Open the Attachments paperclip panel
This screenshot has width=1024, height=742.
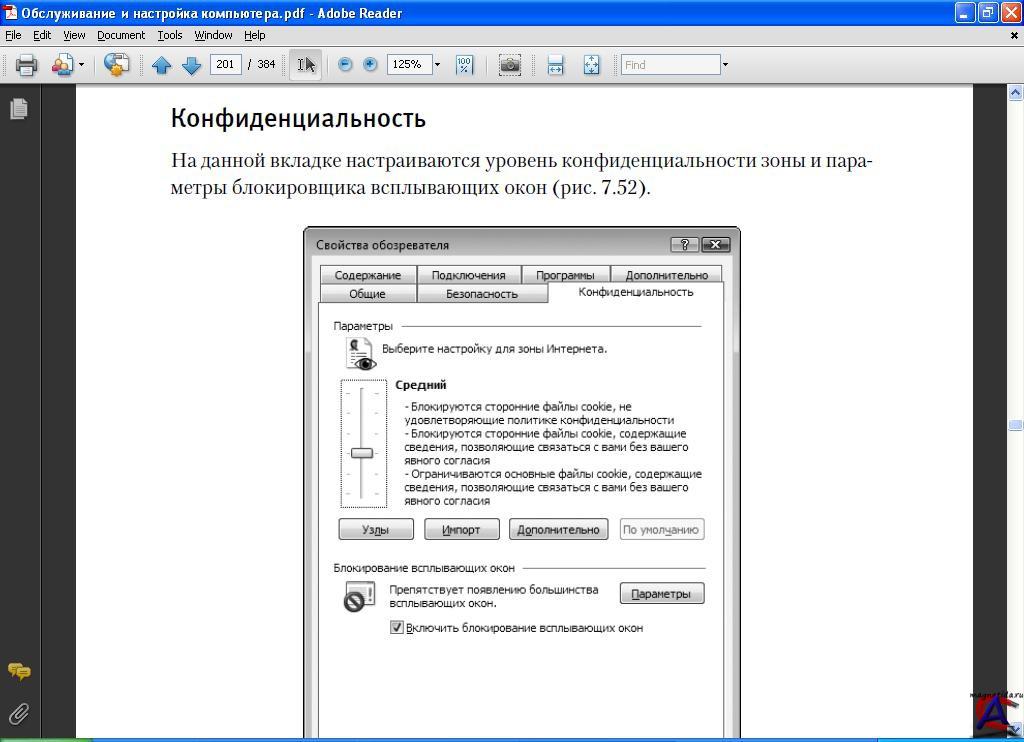click(18, 713)
